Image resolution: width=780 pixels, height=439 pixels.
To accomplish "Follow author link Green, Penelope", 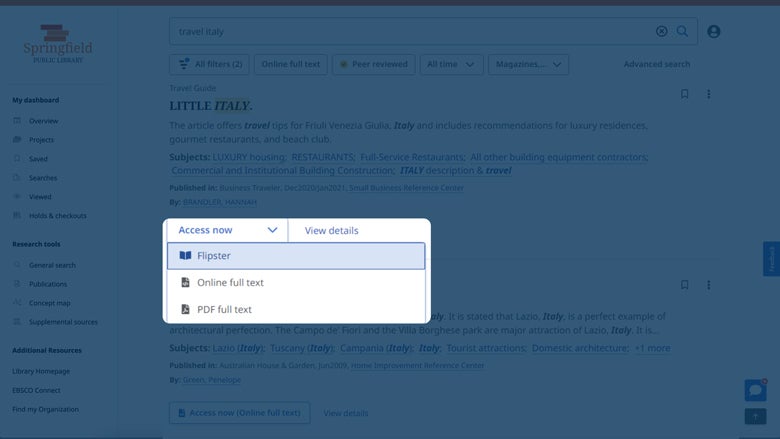I will pos(212,379).
